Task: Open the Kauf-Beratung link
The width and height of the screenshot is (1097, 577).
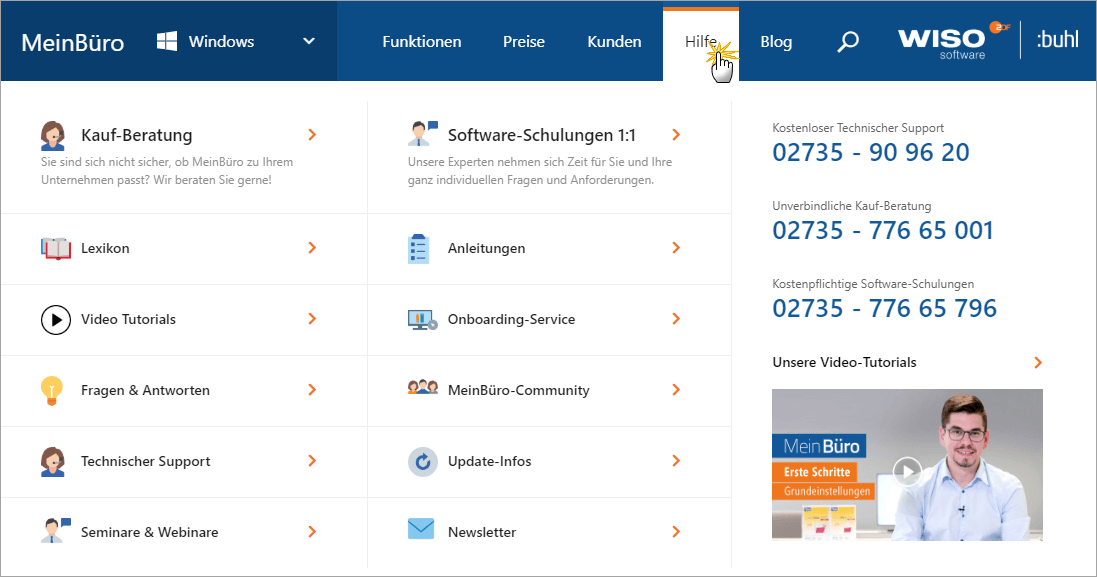Action: coord(136,135)
